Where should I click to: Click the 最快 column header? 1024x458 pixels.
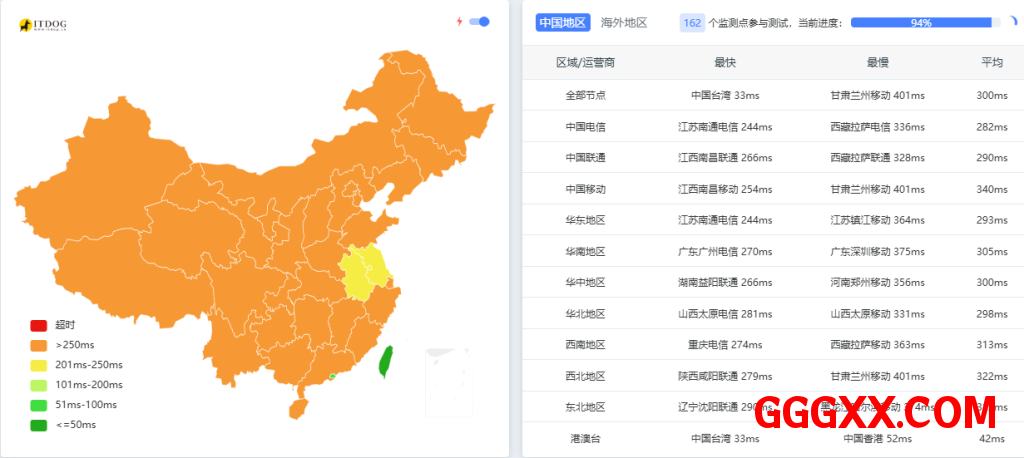click(725, 63)
